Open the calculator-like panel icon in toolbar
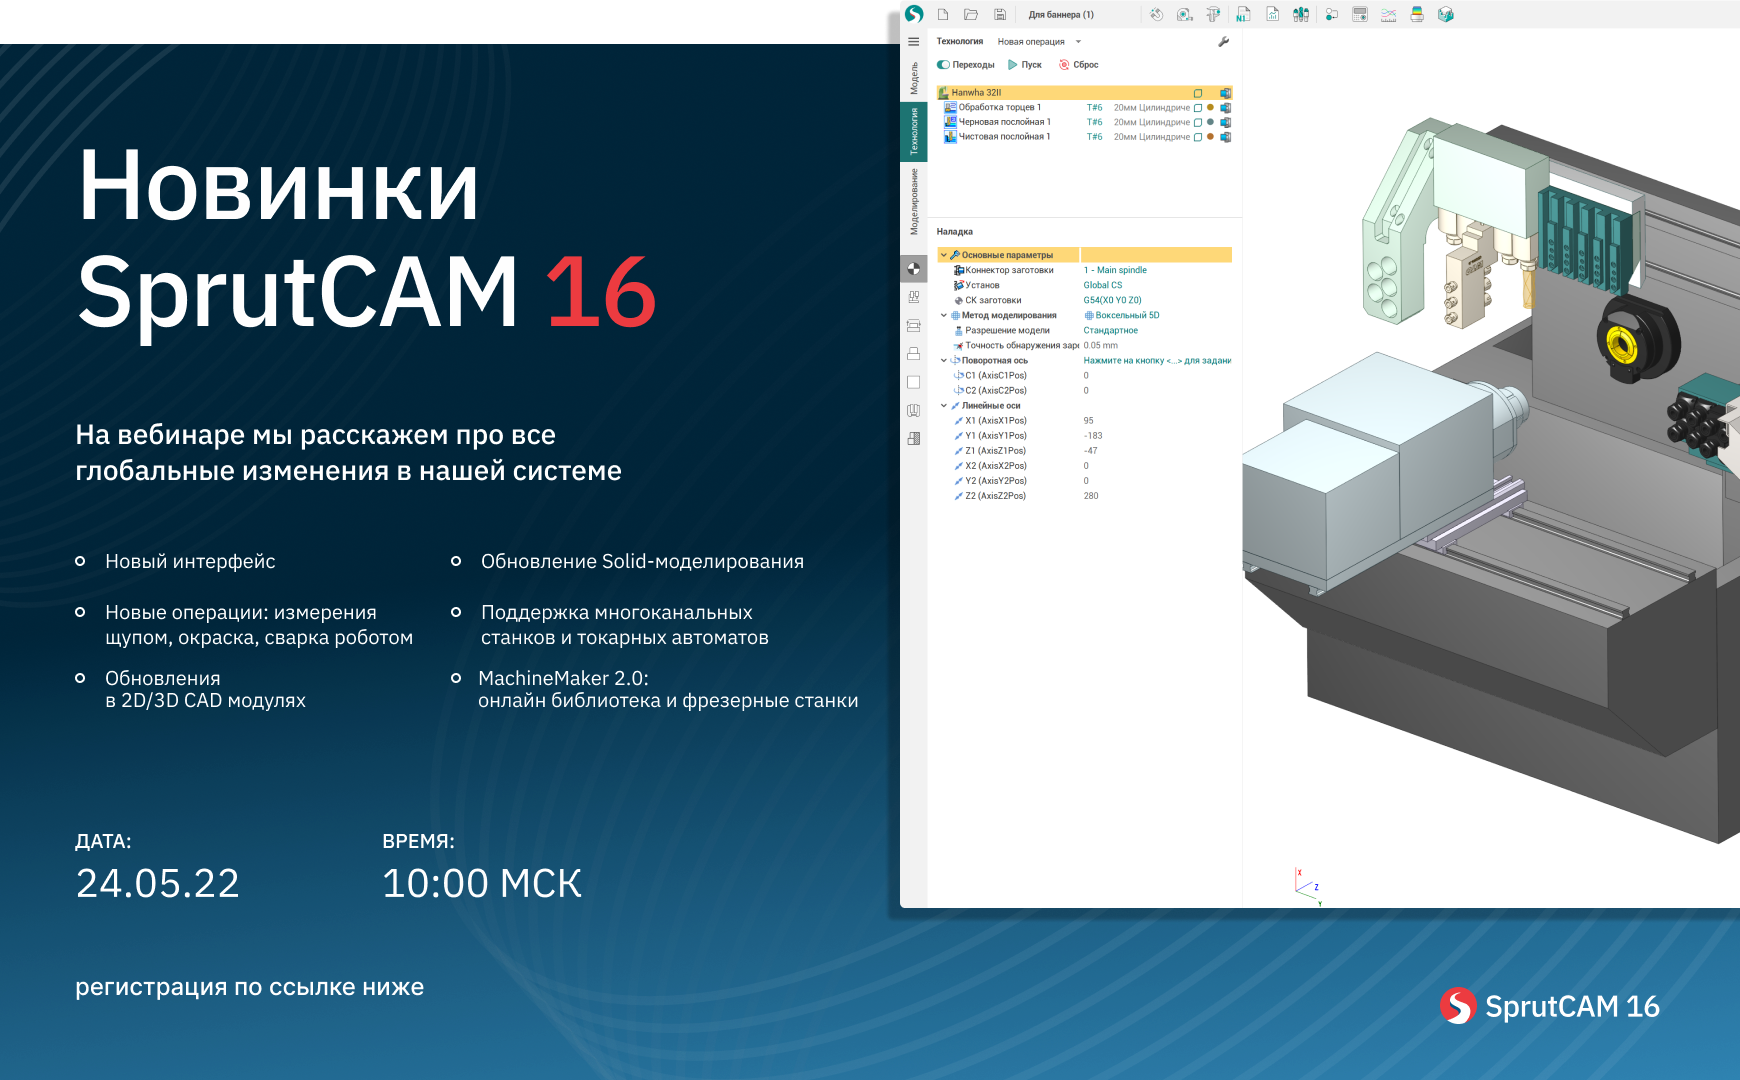Screen dimensions: 1740x1080 coord(1360,14)
